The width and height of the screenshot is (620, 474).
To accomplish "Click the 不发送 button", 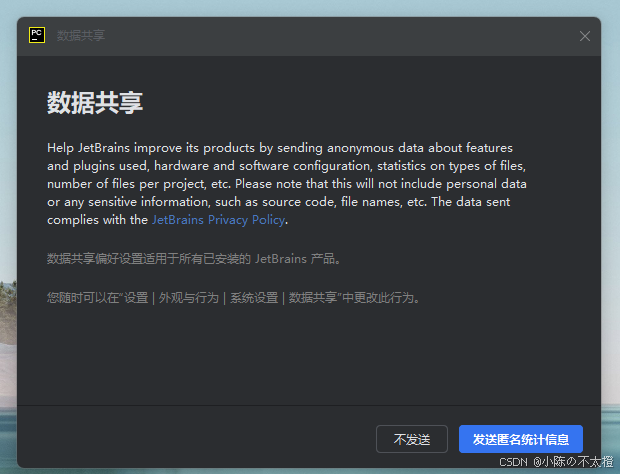I will click(412, 439).
